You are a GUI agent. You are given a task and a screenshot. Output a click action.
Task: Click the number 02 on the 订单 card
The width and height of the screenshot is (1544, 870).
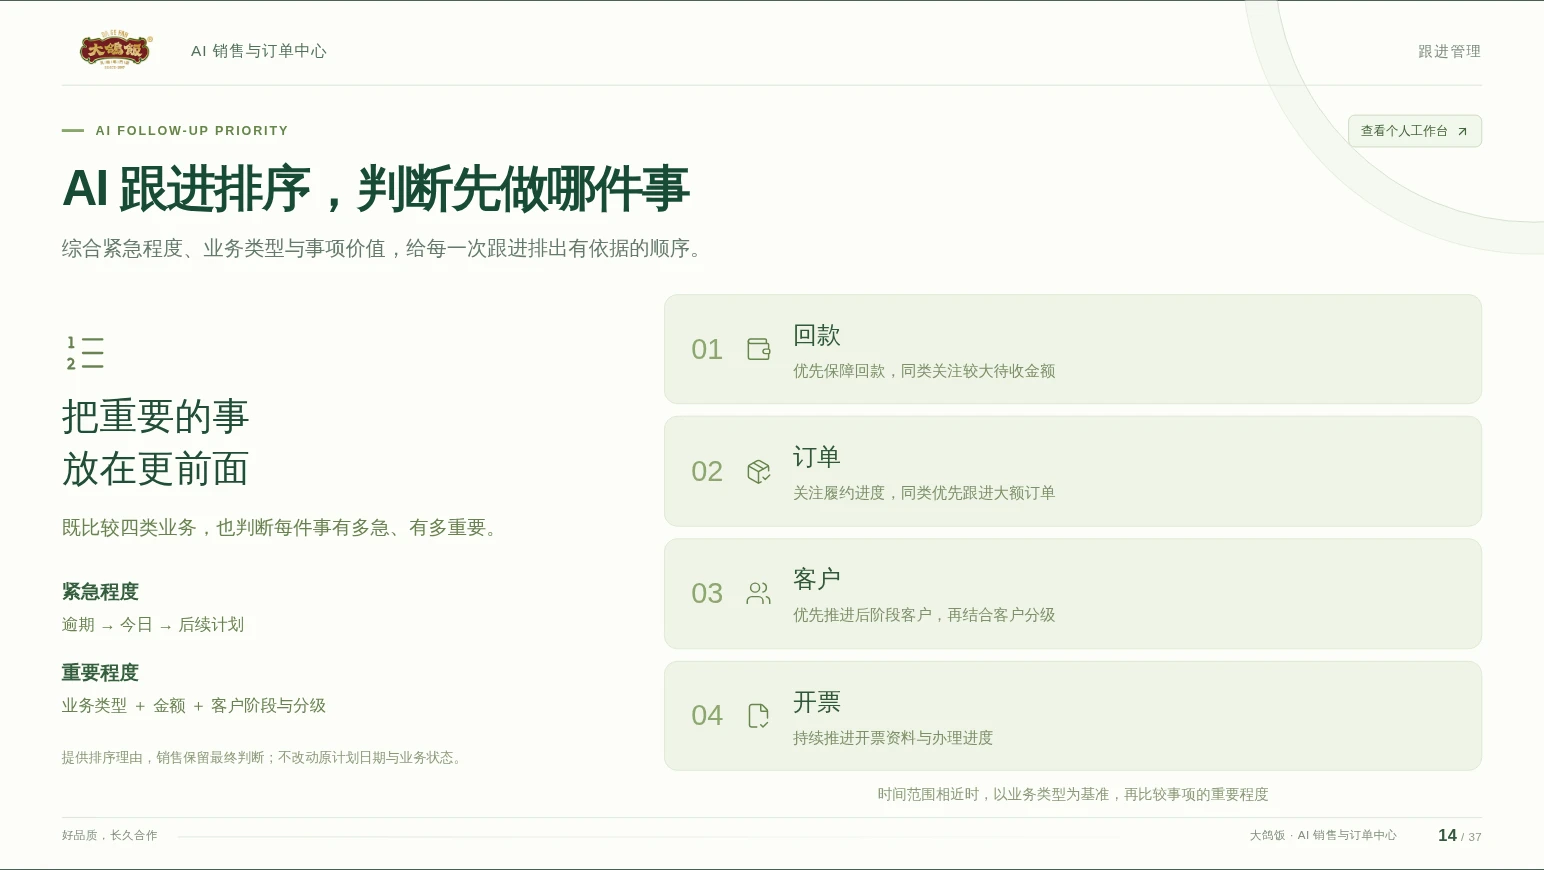click(x=707, y=471)
